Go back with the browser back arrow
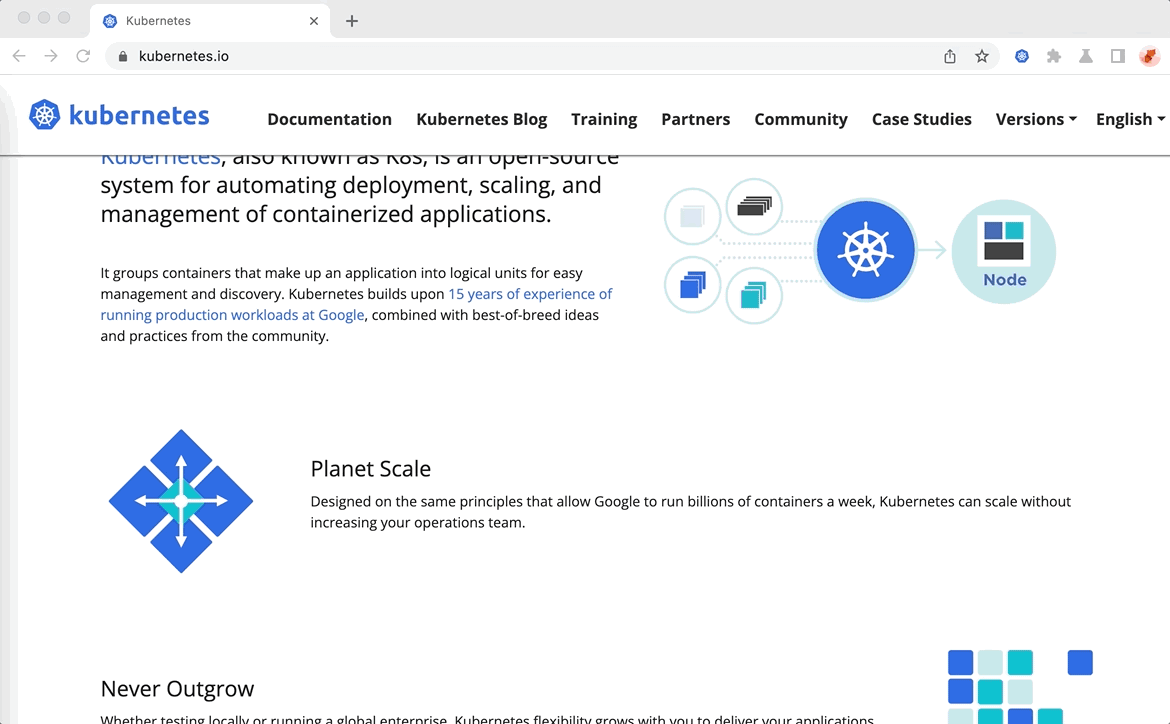The image size is (1170, 724). [x=19, y=56]
